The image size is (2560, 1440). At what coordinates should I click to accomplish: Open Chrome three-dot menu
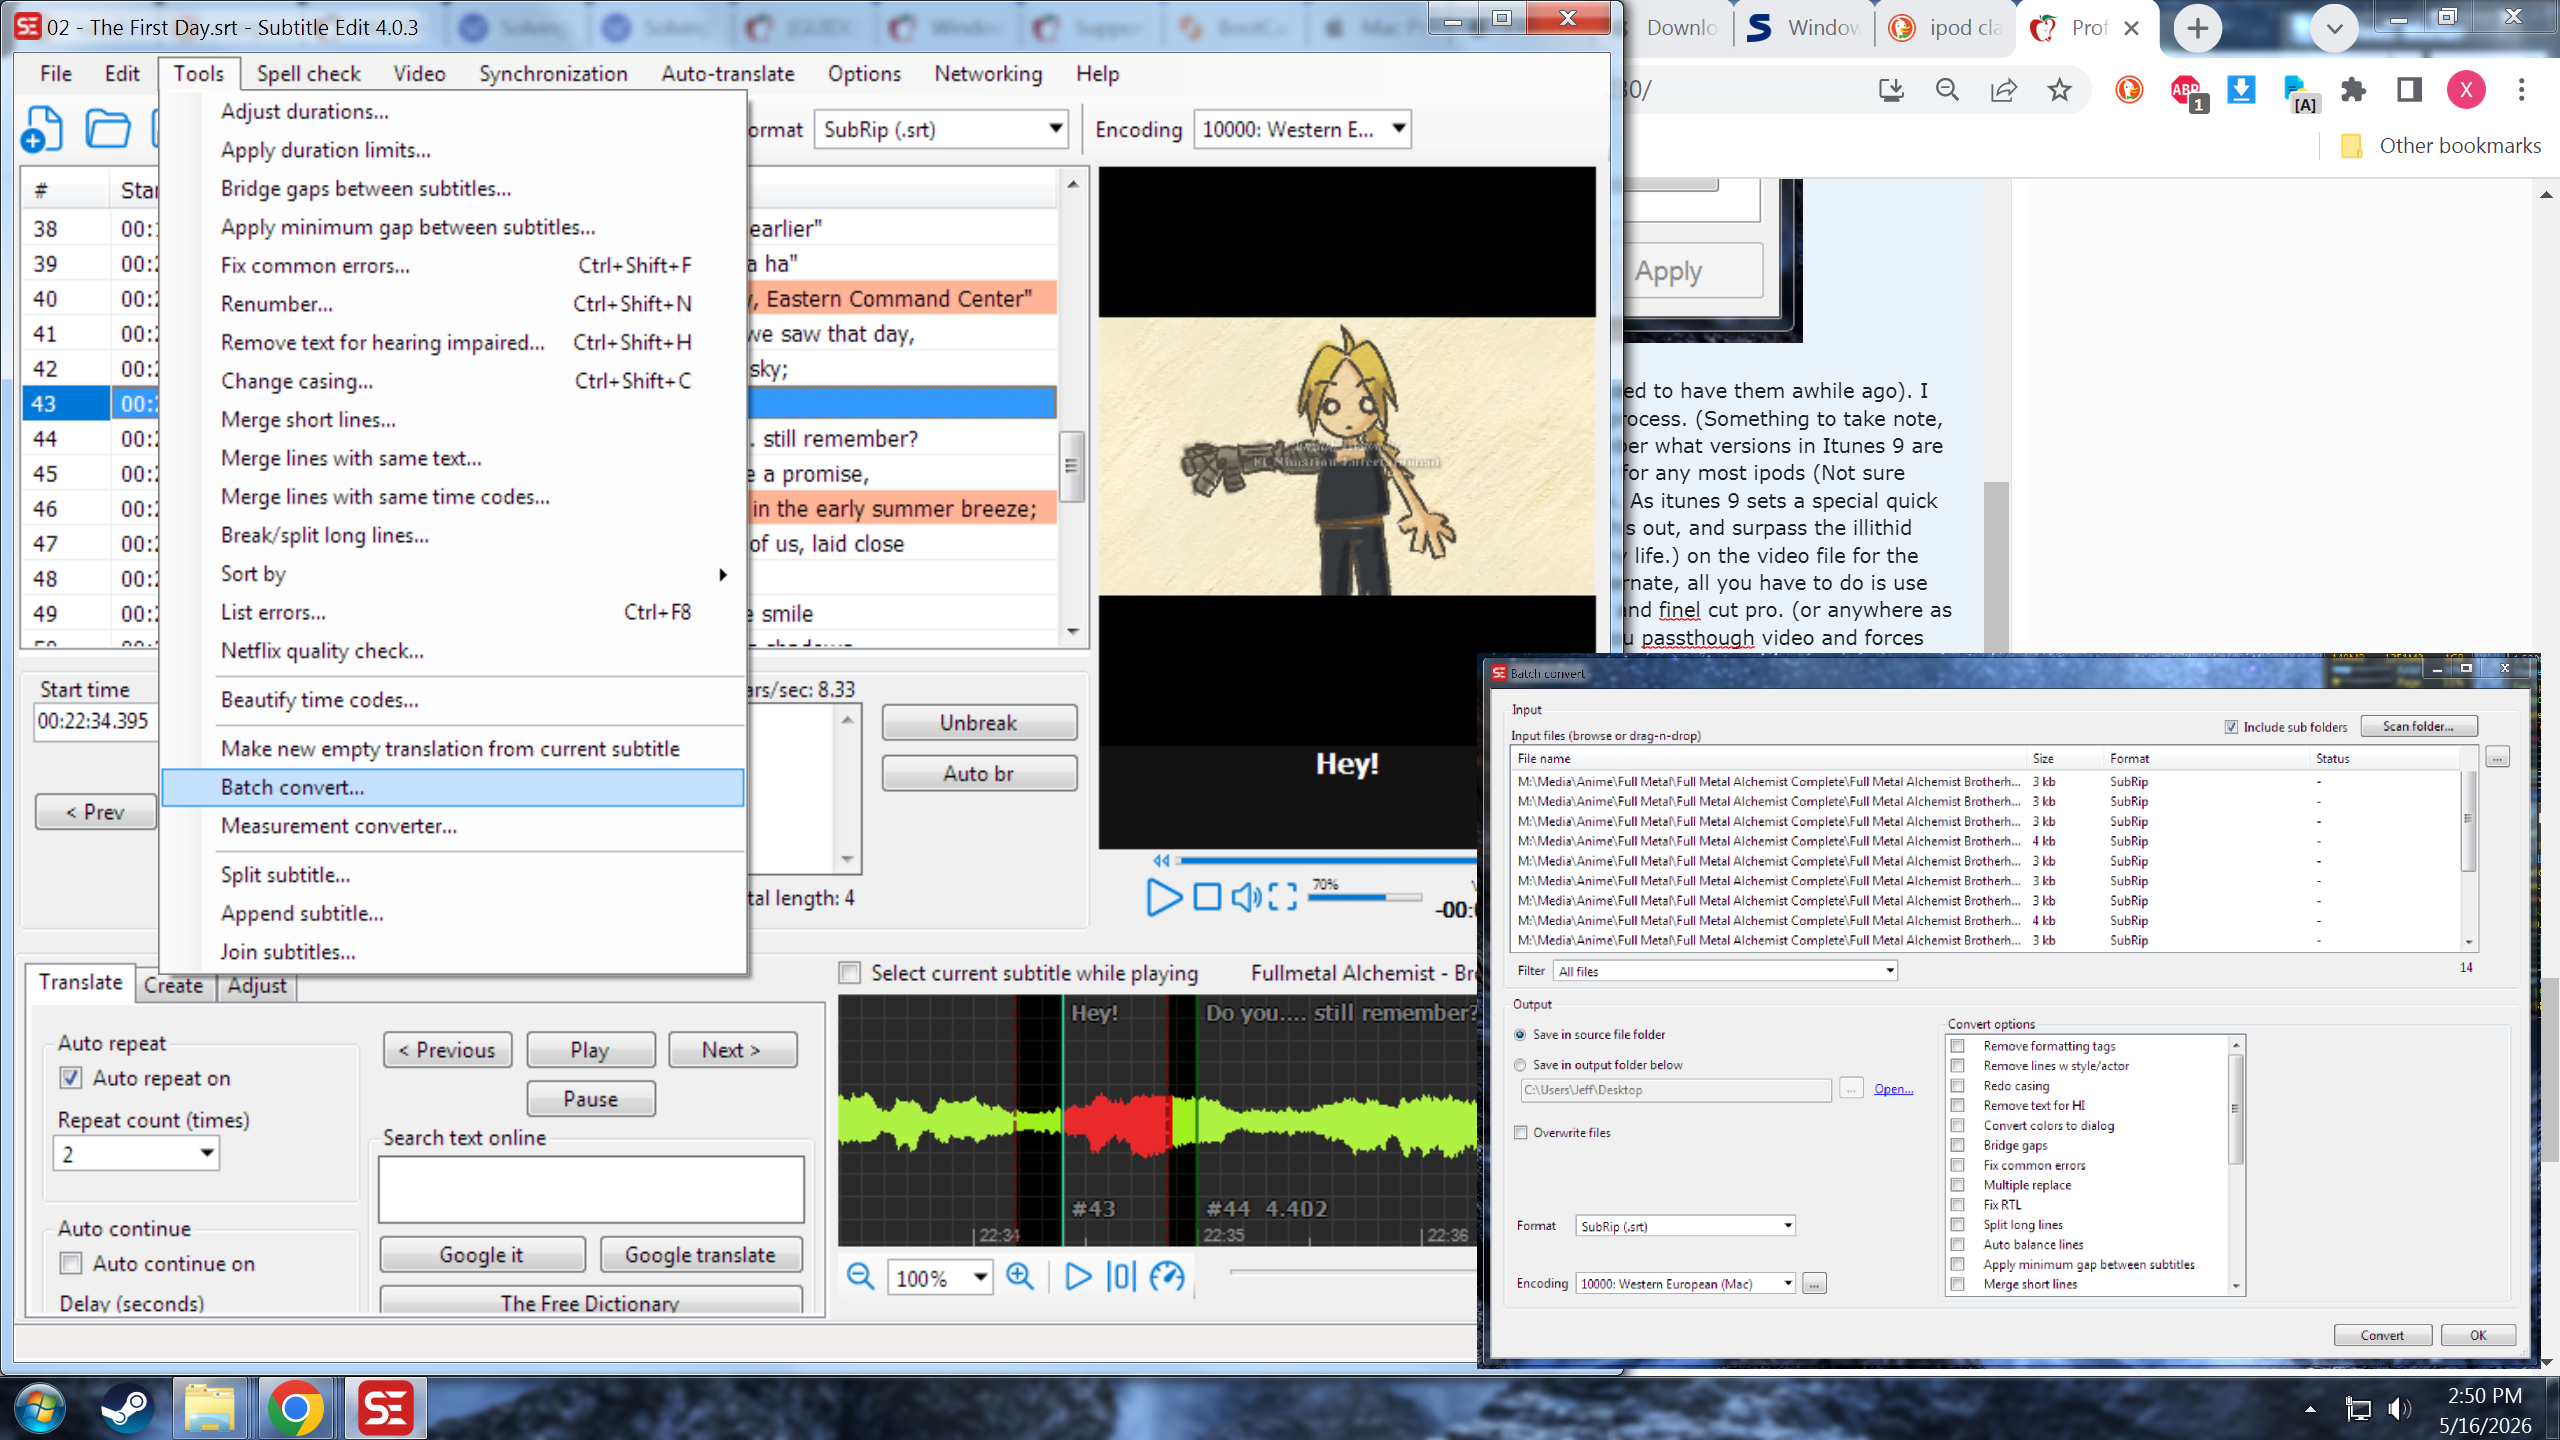(x=2521, y=90)
